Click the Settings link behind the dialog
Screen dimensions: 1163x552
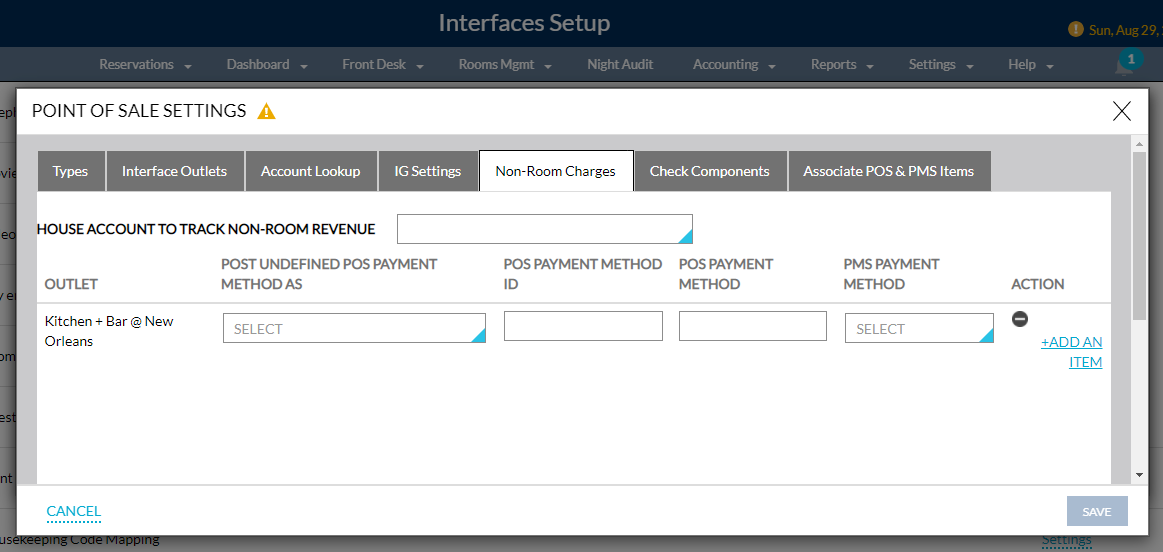tap(1067, 539)
